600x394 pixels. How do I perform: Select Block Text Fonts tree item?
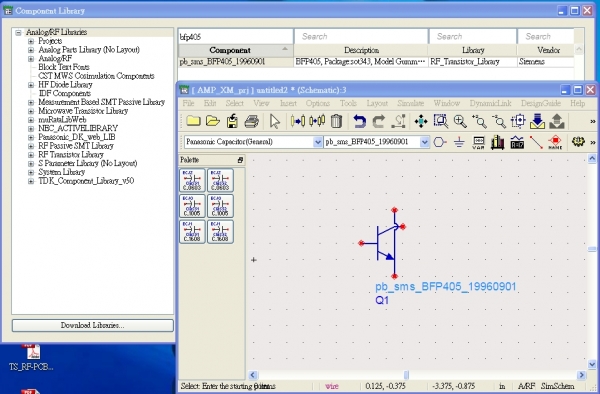click(x=64, y=67)
